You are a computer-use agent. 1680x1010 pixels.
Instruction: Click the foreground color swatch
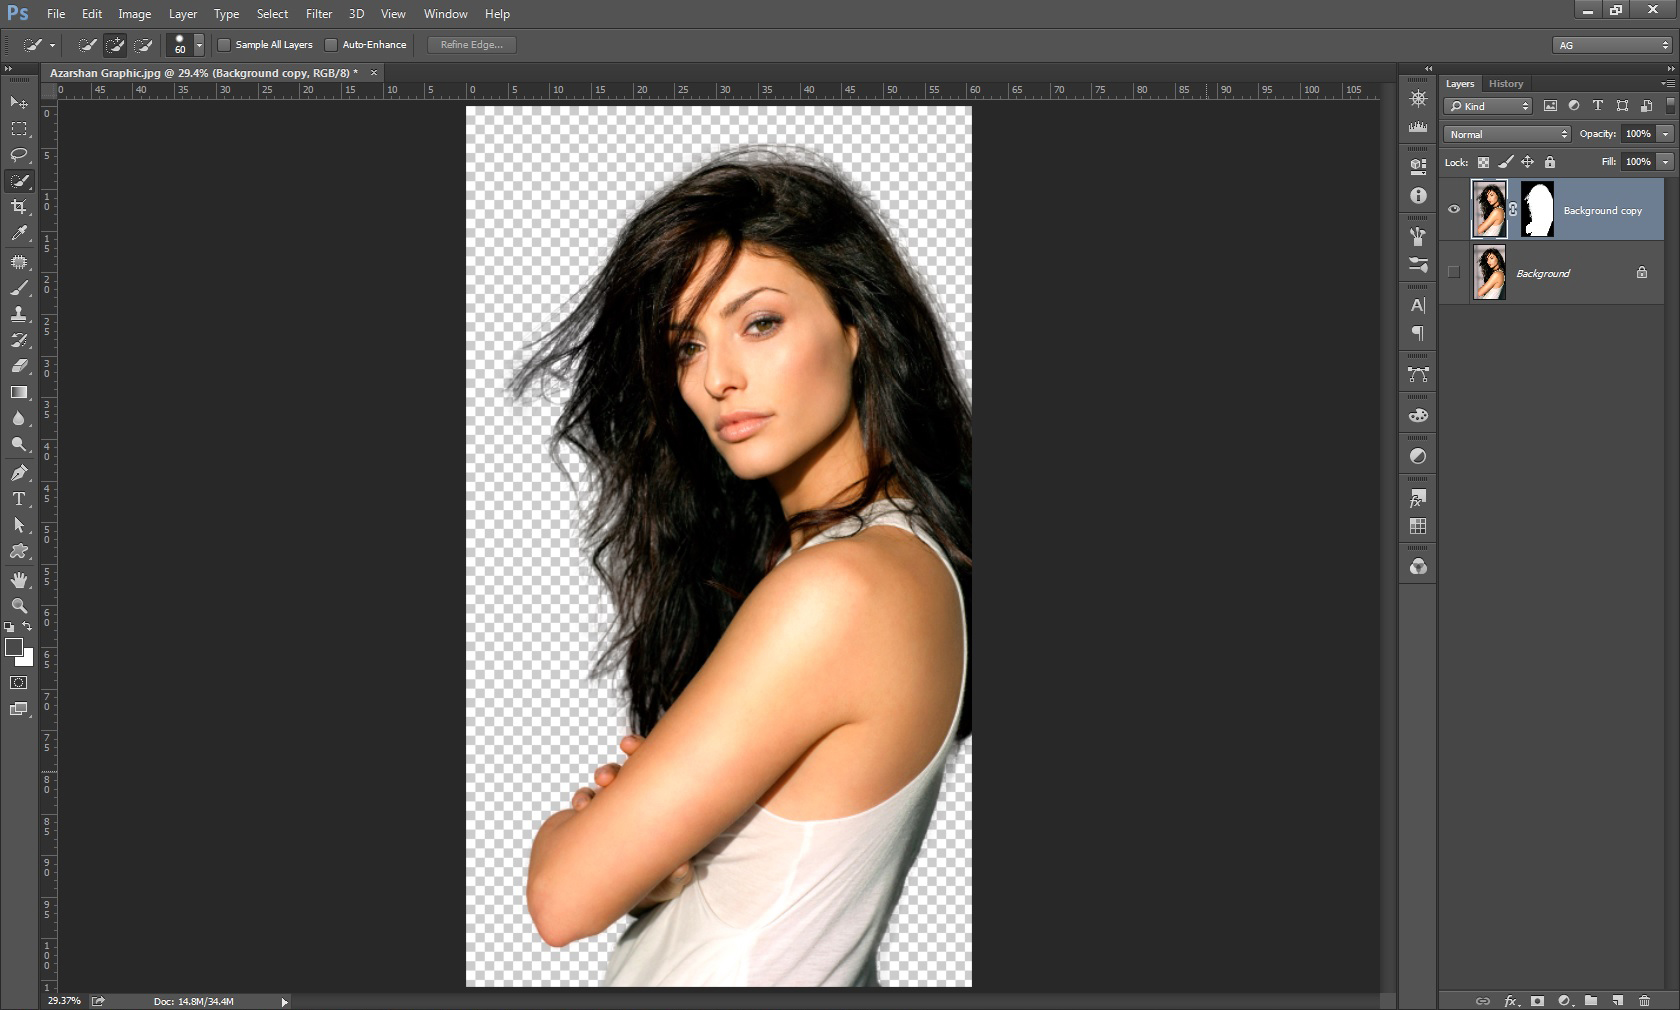(x=14, y=647)
